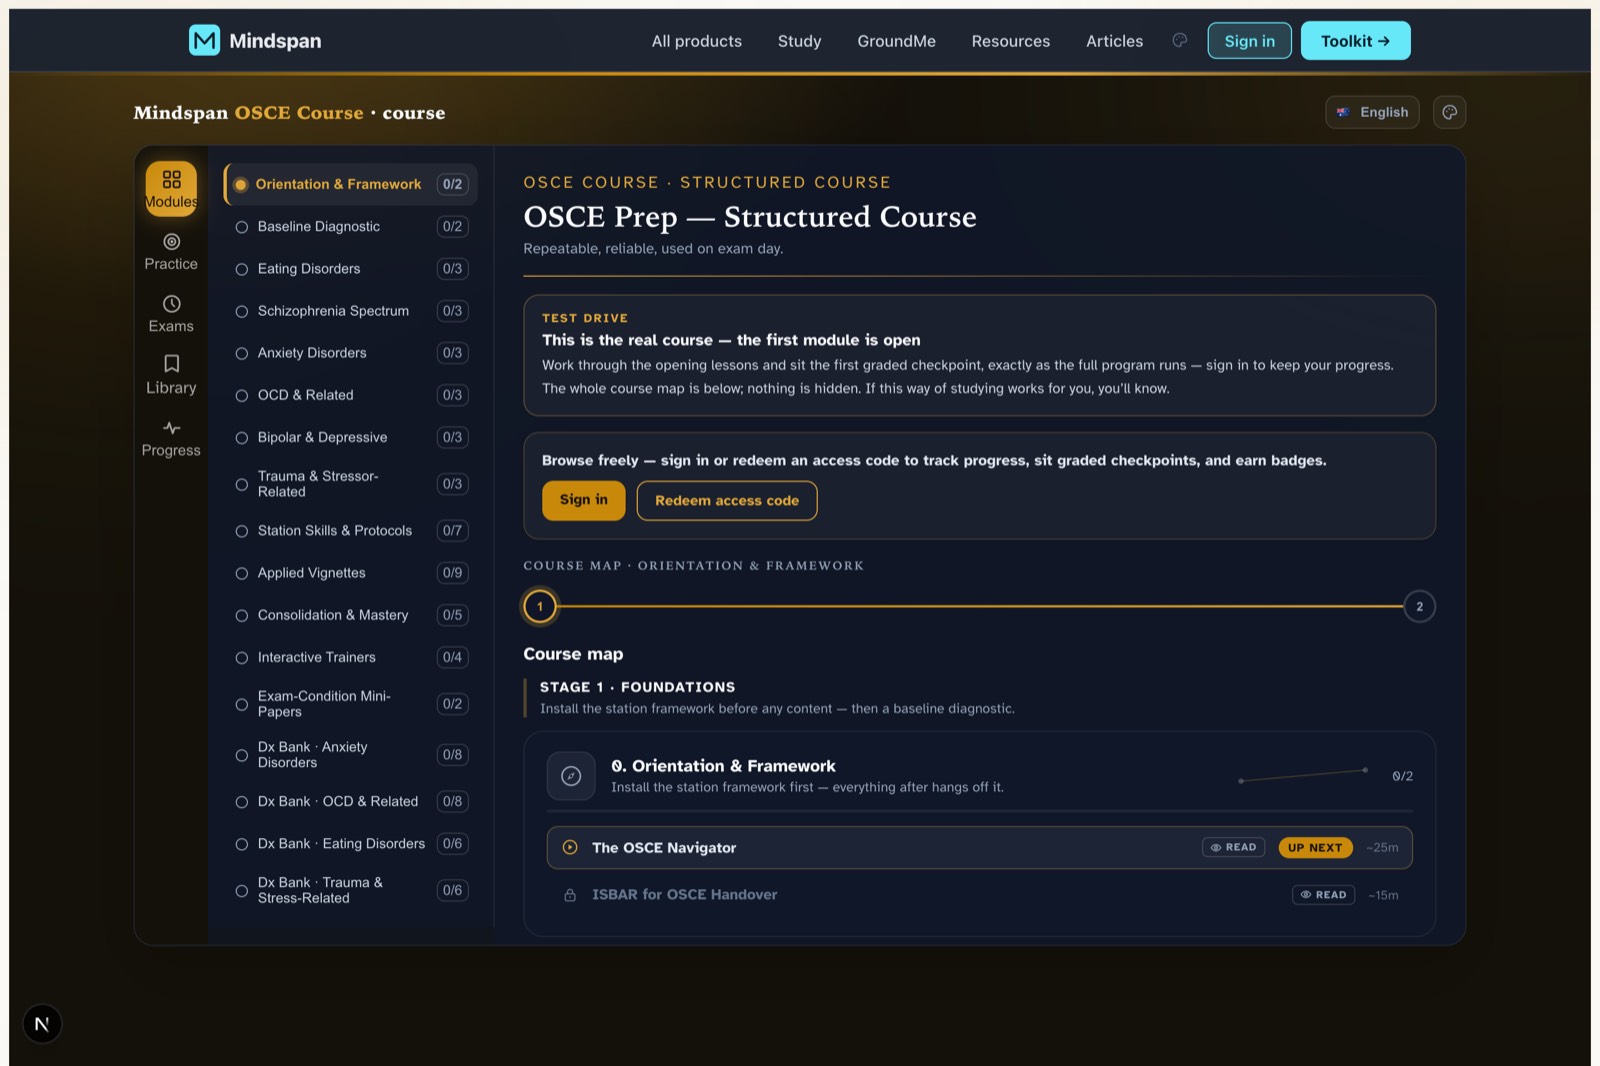Open Dx Bank · Anxiety Disorders module
This screenshot has width=1600, height=1066.
pyautogui.click(x=350, y=755)
